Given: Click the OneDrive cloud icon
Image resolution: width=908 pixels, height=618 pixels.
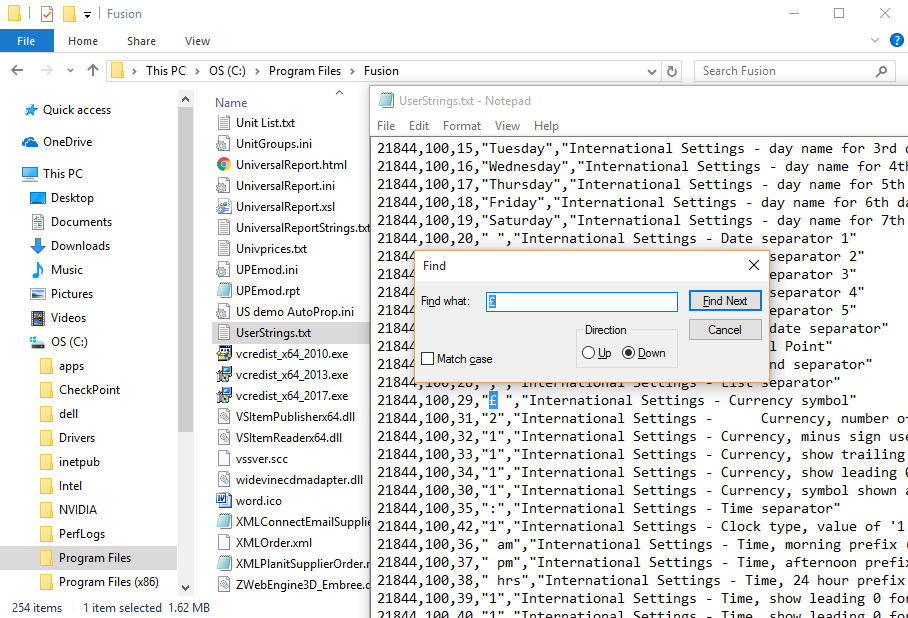Looking at the screenshot, I should [30, 142].
